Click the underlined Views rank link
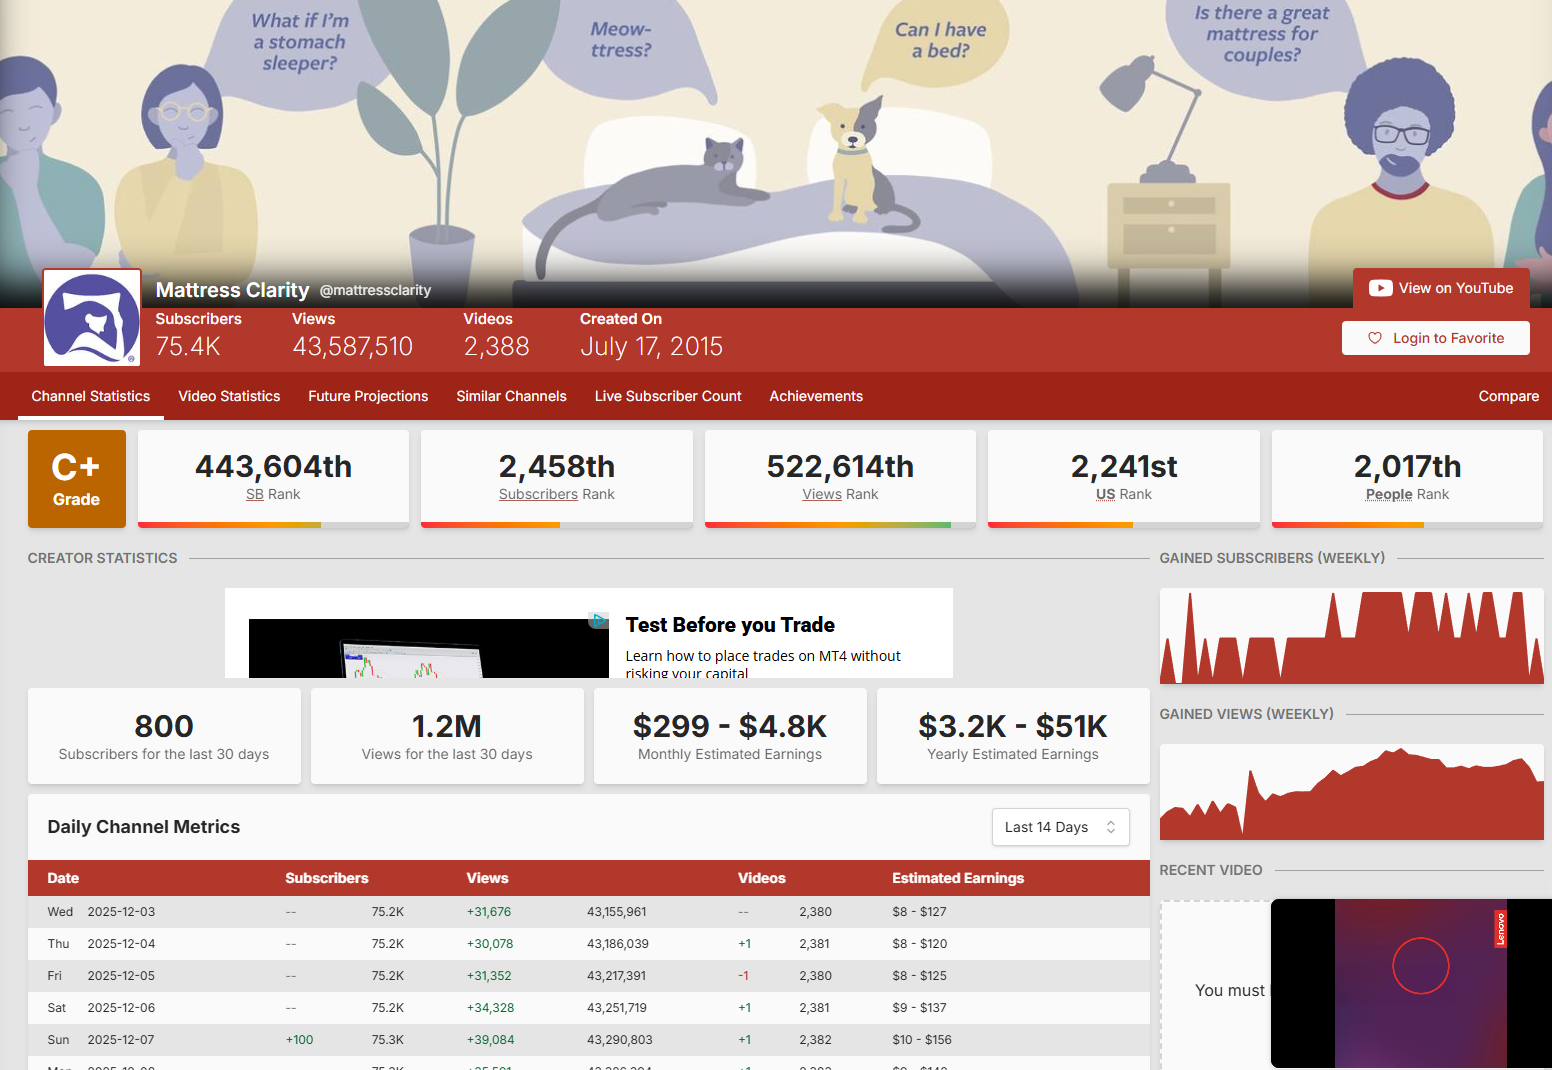The image size is (1552, 1070). 822,494
